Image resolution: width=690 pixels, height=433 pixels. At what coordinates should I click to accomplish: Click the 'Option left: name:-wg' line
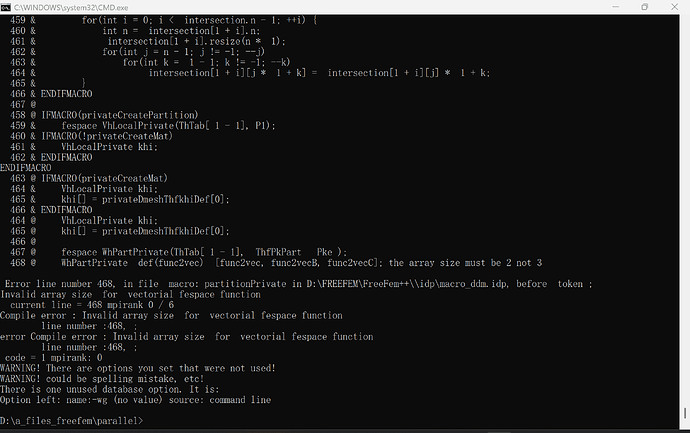click(136, 400)
